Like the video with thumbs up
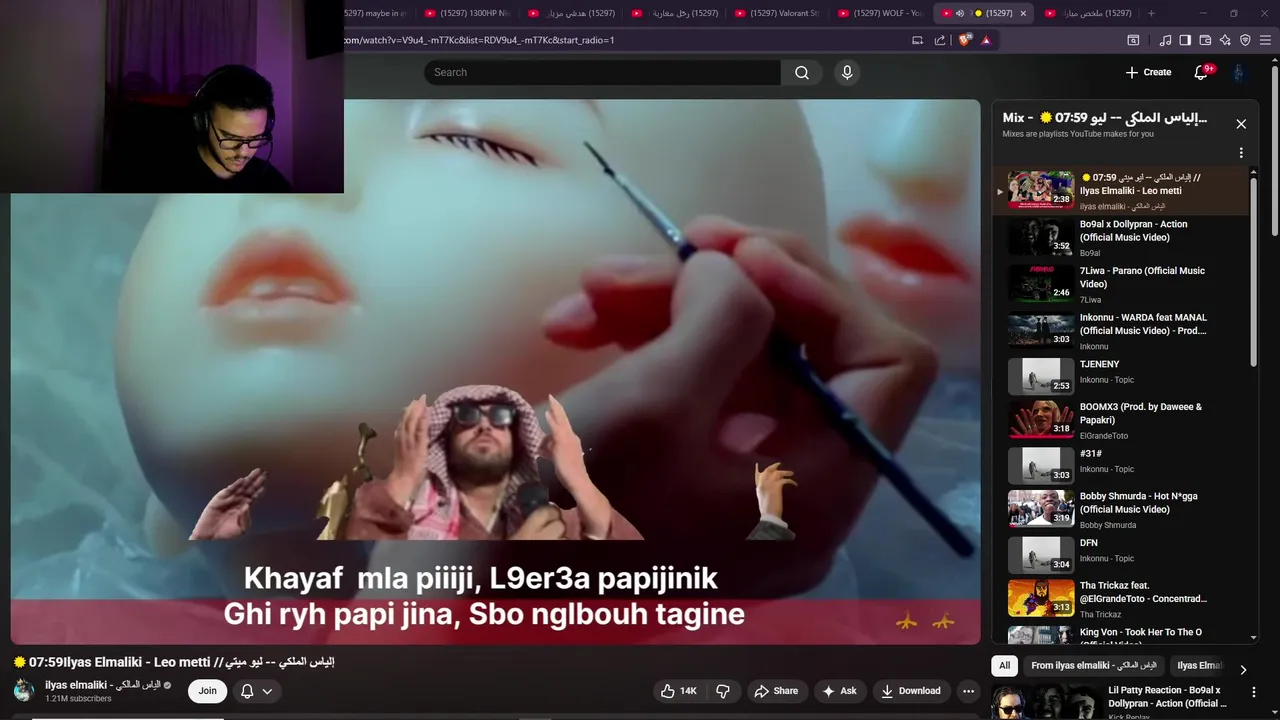Image resolution: width=1280 pixels, height=720 pixels. tap(678, 691)
